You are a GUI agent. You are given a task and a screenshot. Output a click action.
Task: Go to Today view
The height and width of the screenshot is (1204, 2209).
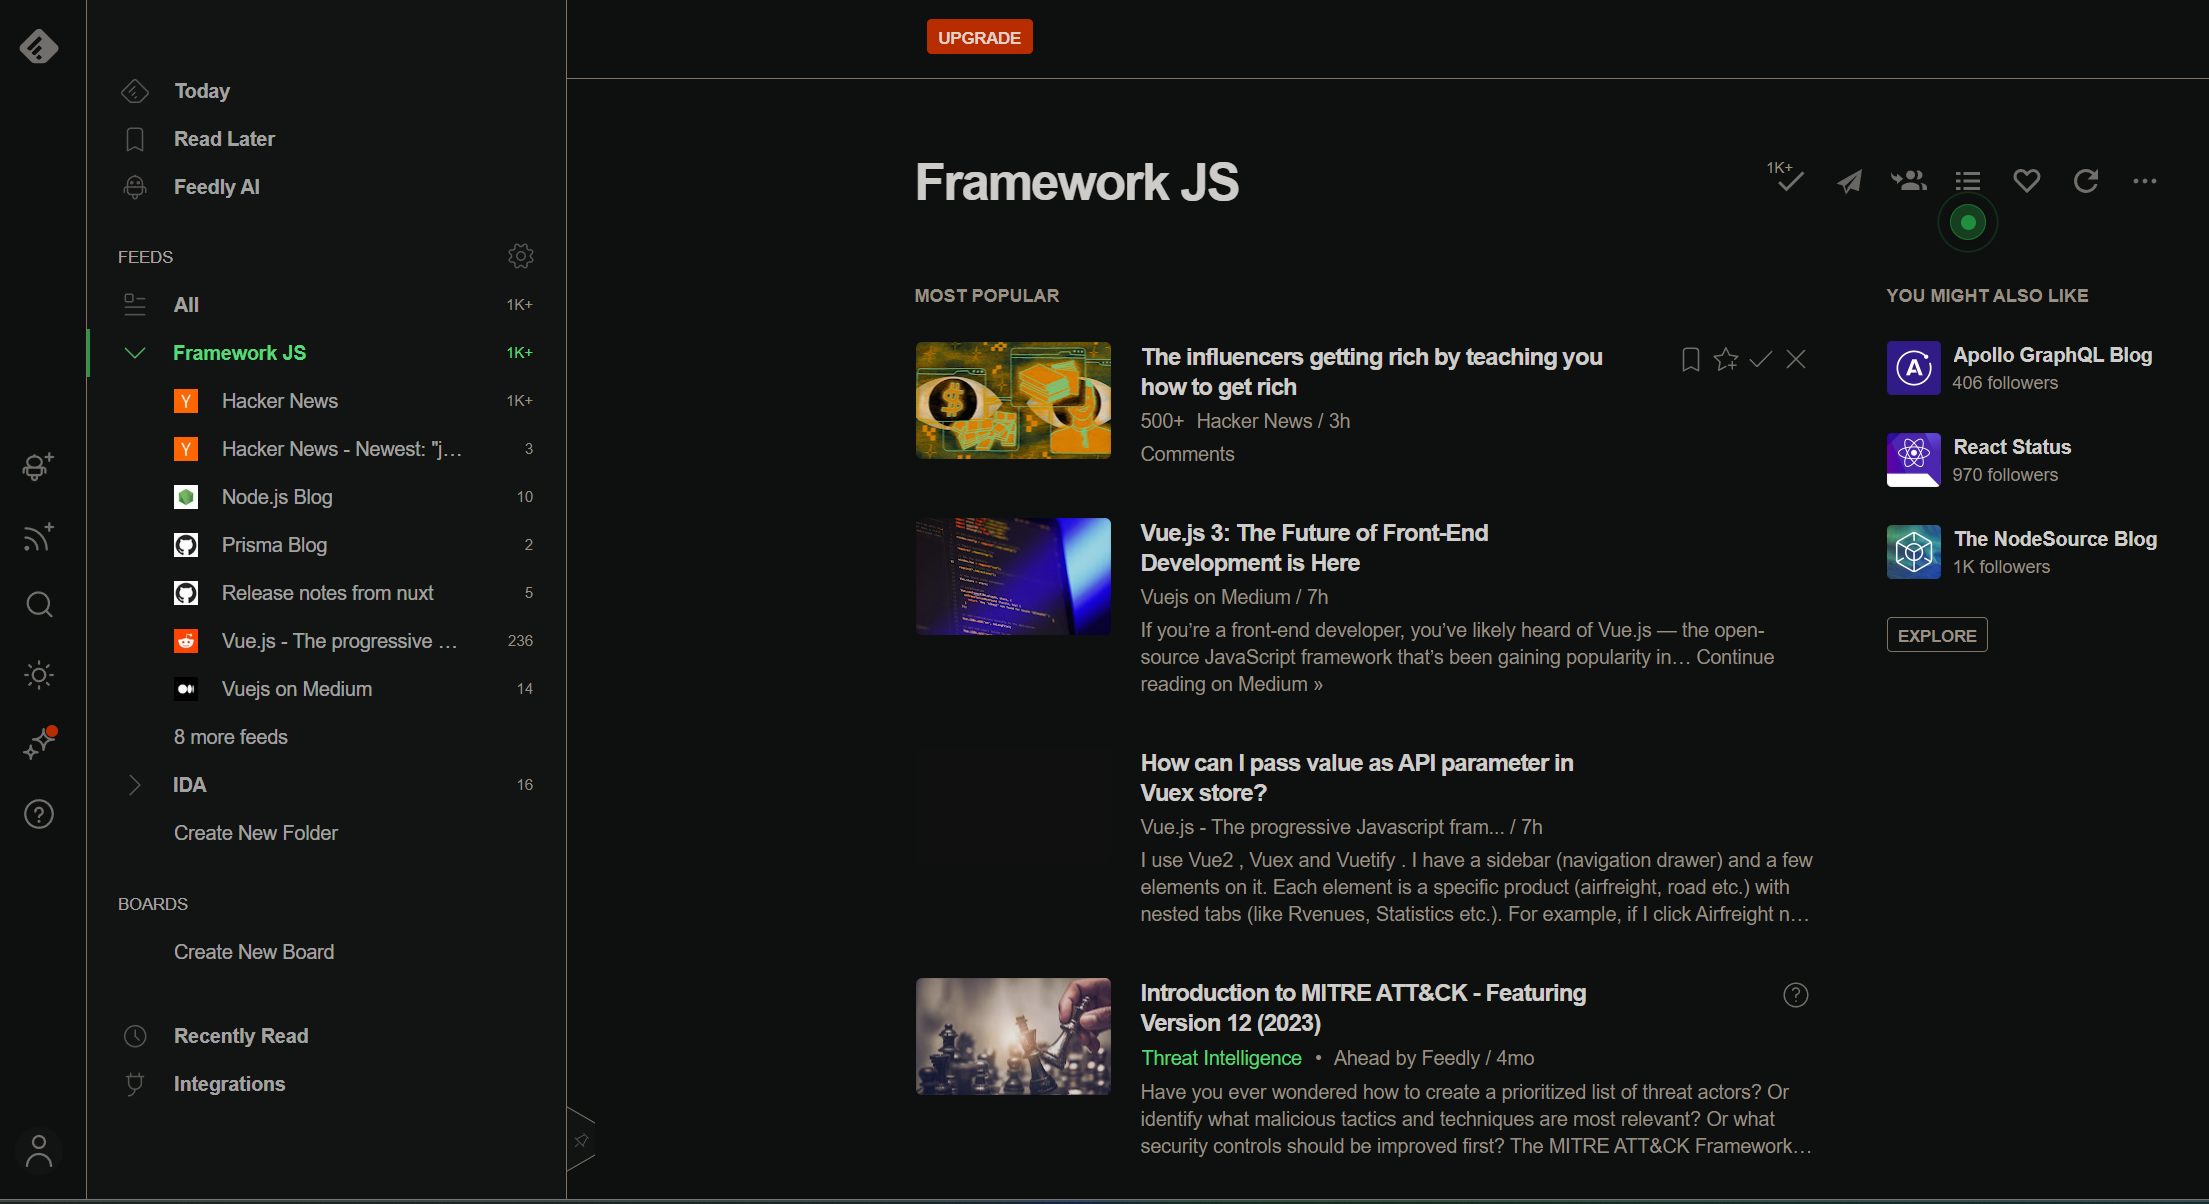click(x=202, y=91)
